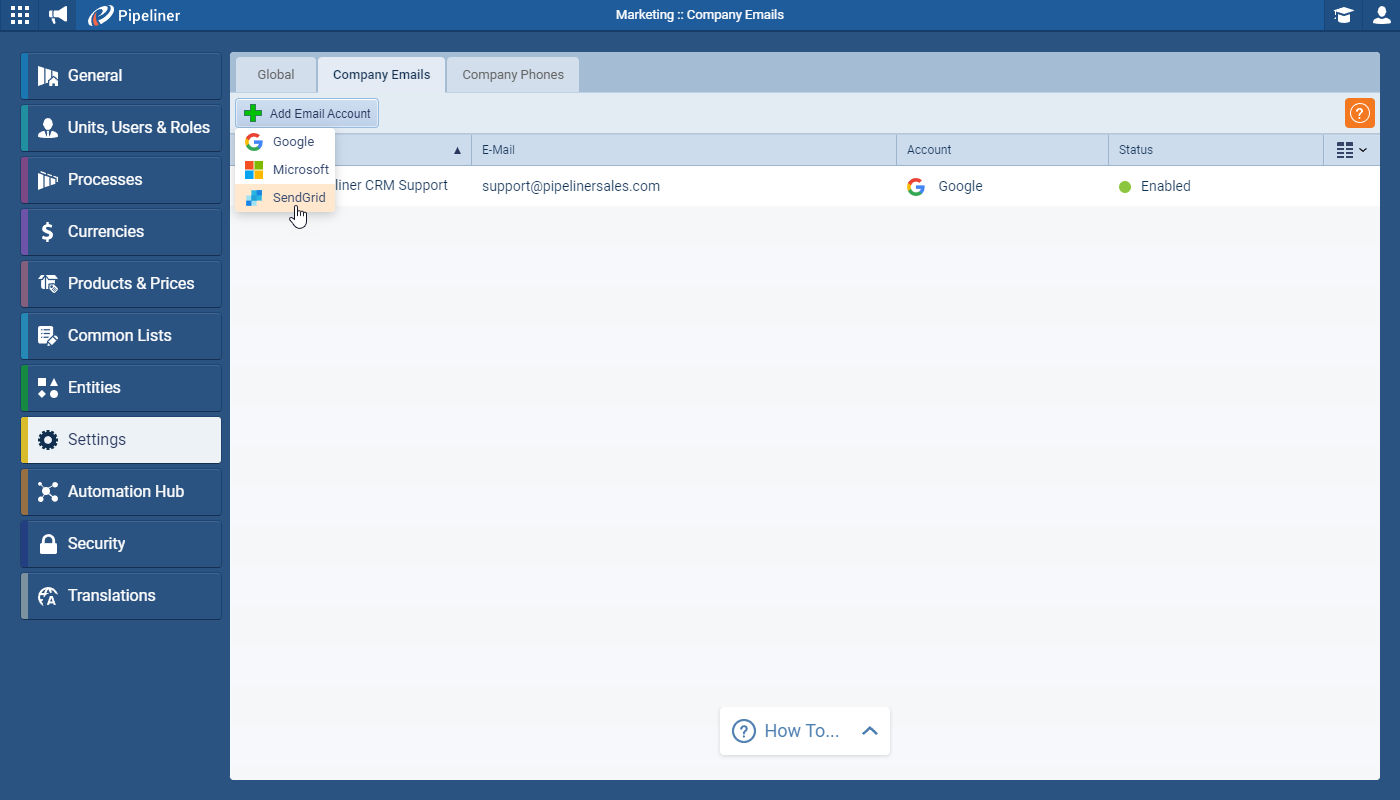Screen dimensions: 1400x800
Task: Click the green Enabled status dot
Action: pos(1125,187)
